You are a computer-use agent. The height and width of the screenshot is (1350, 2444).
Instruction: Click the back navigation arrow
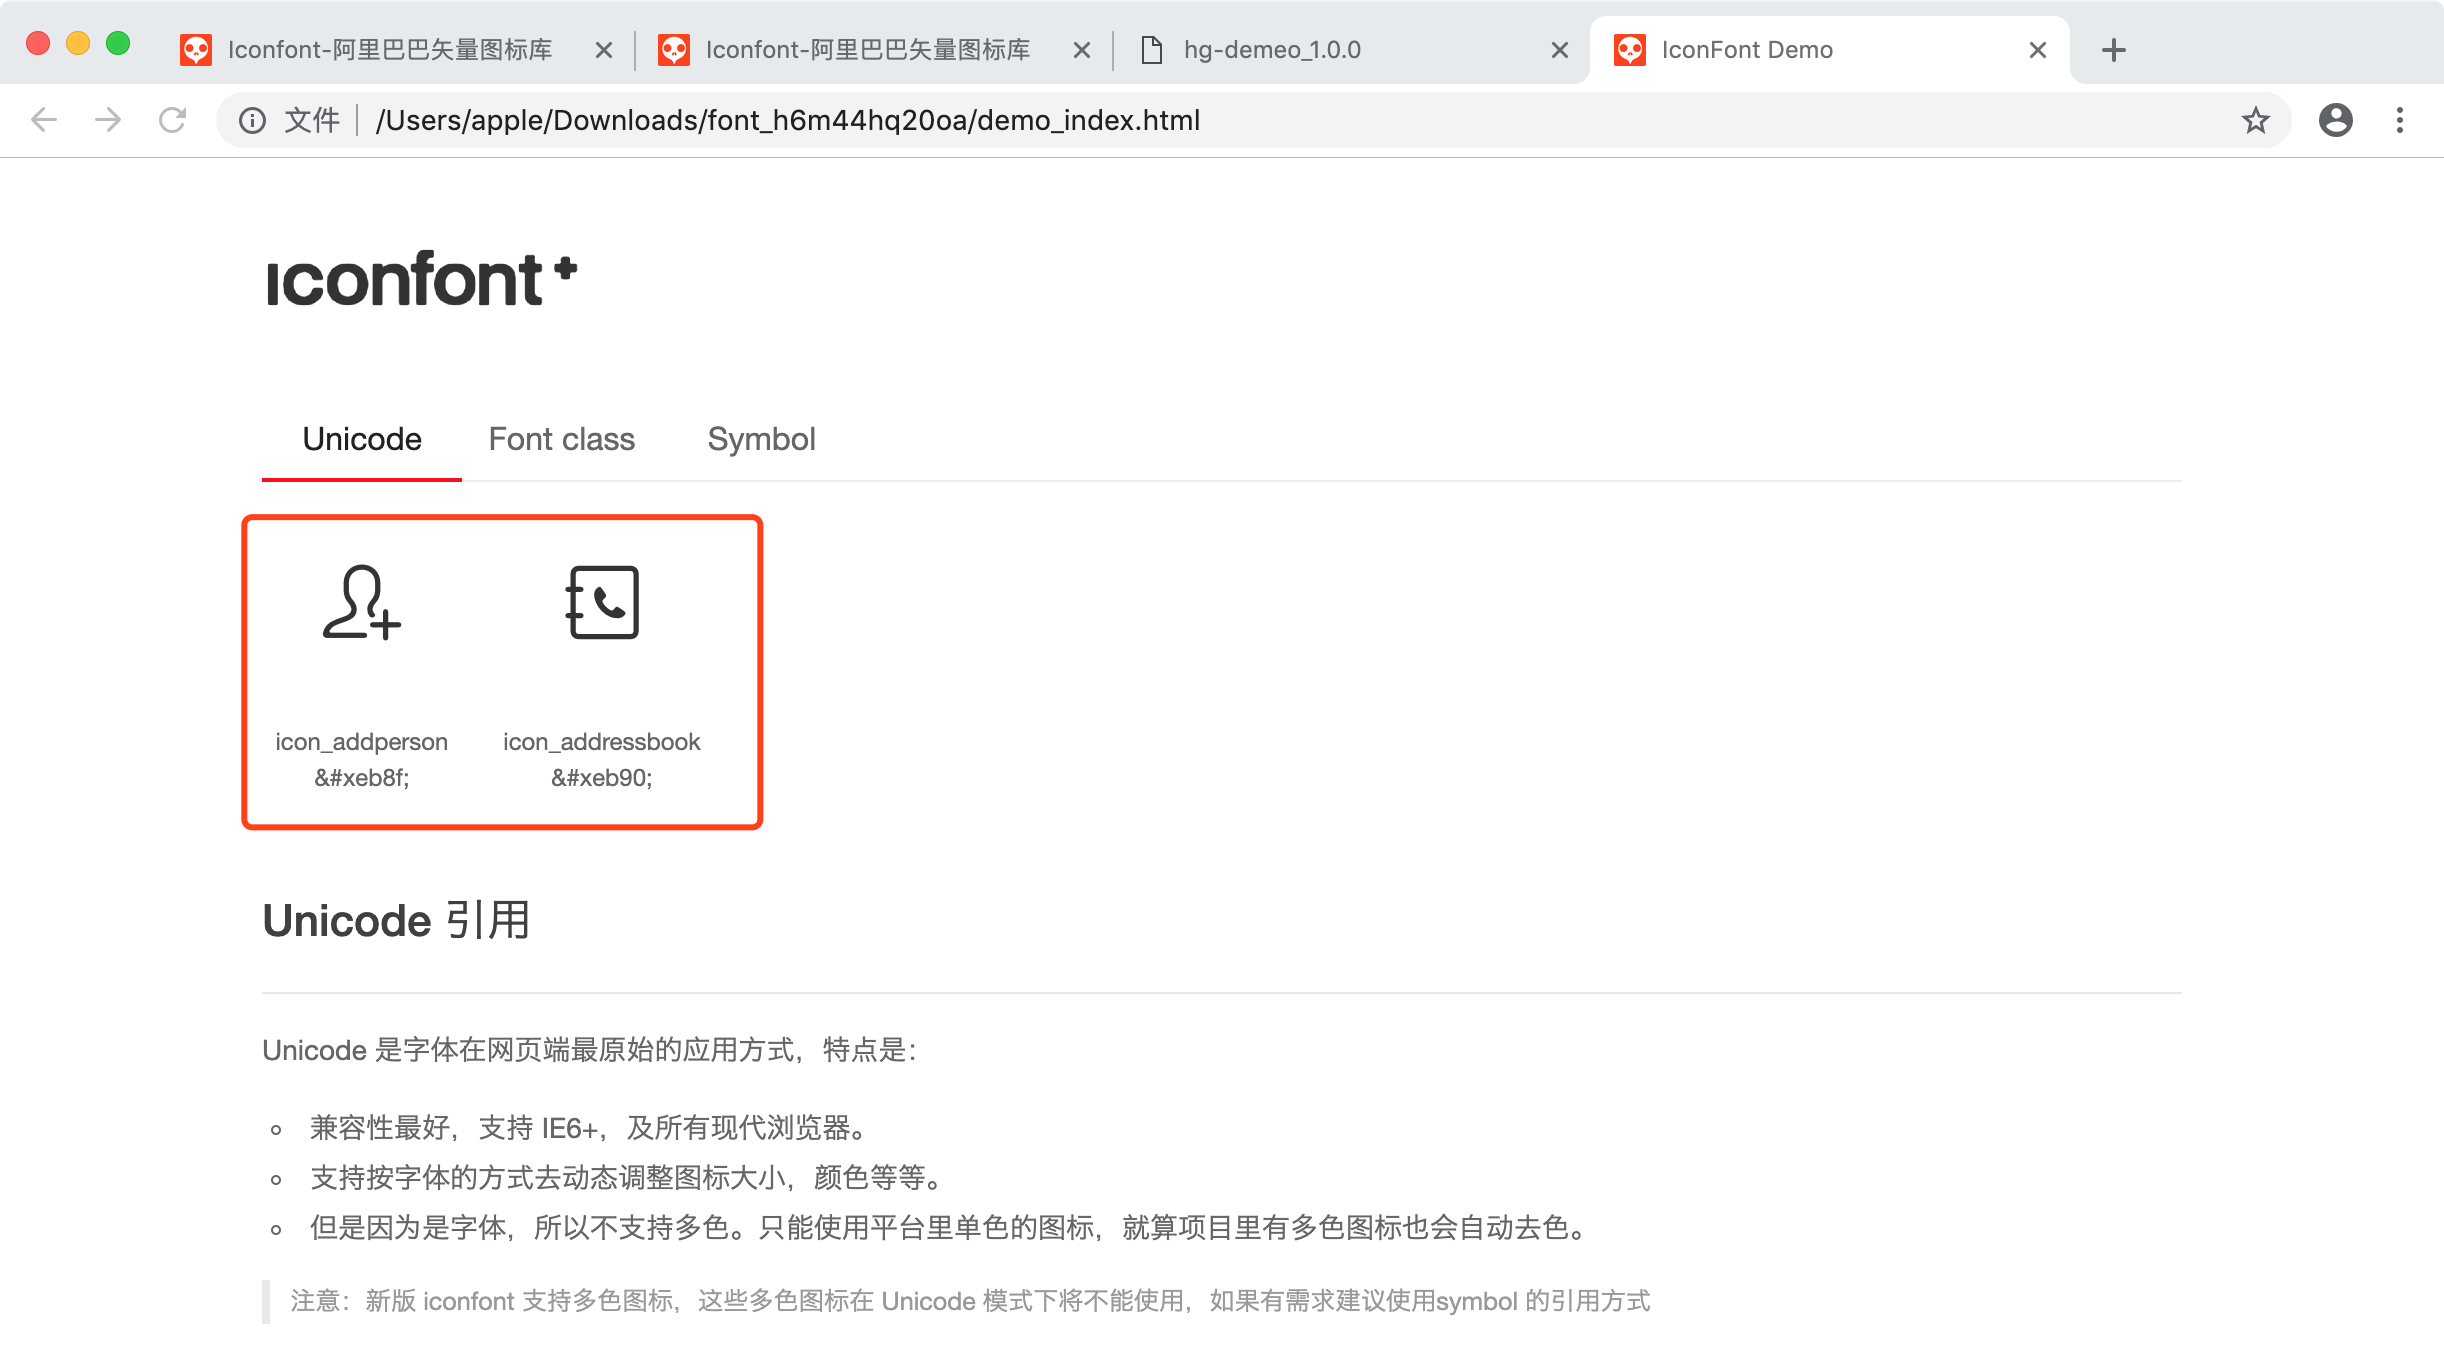coord(44,121)
